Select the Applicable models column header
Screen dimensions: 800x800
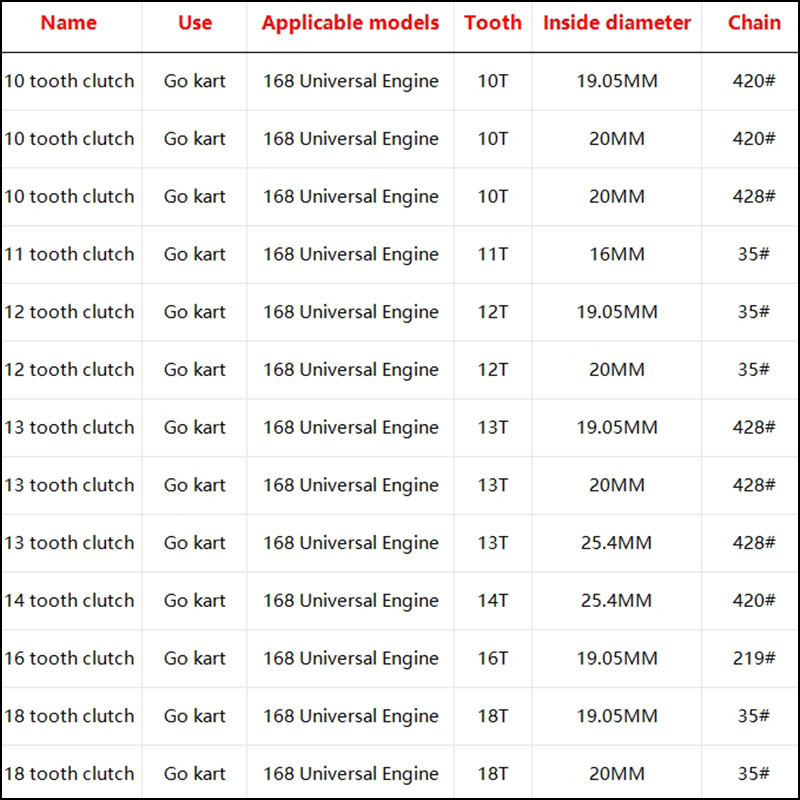(350, 23)
